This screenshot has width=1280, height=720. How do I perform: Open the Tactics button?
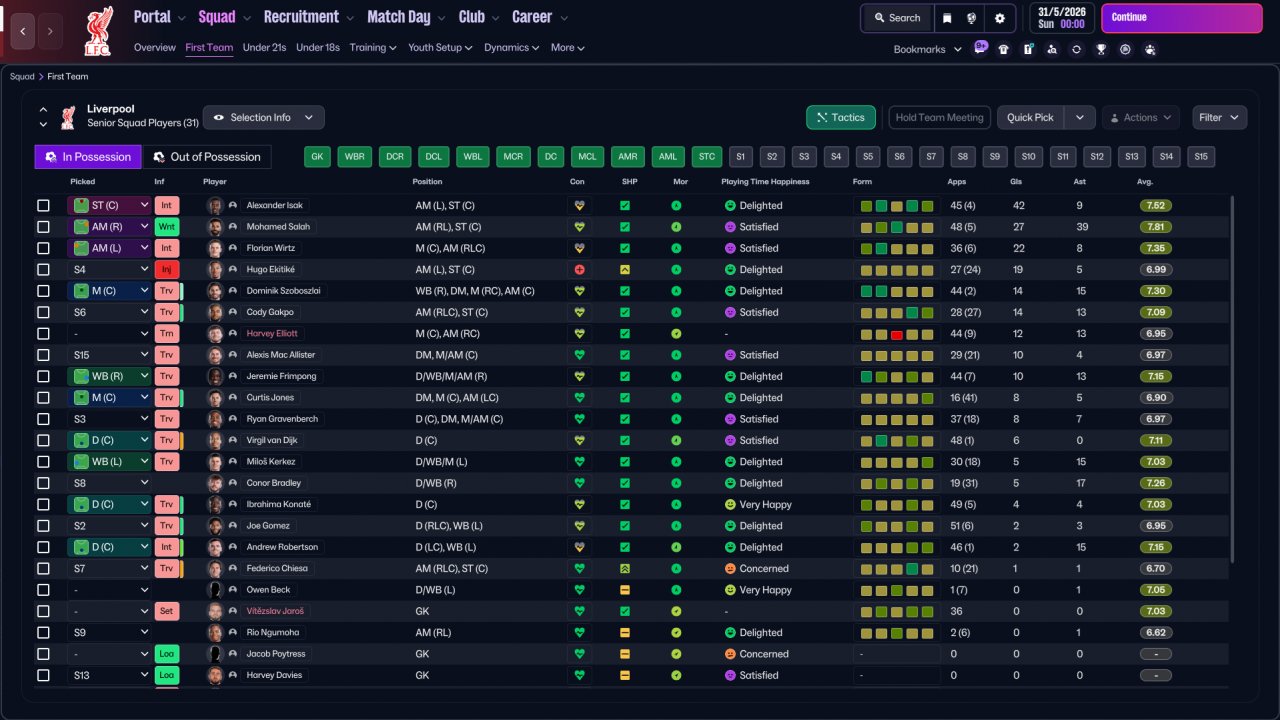pos(841,118)
